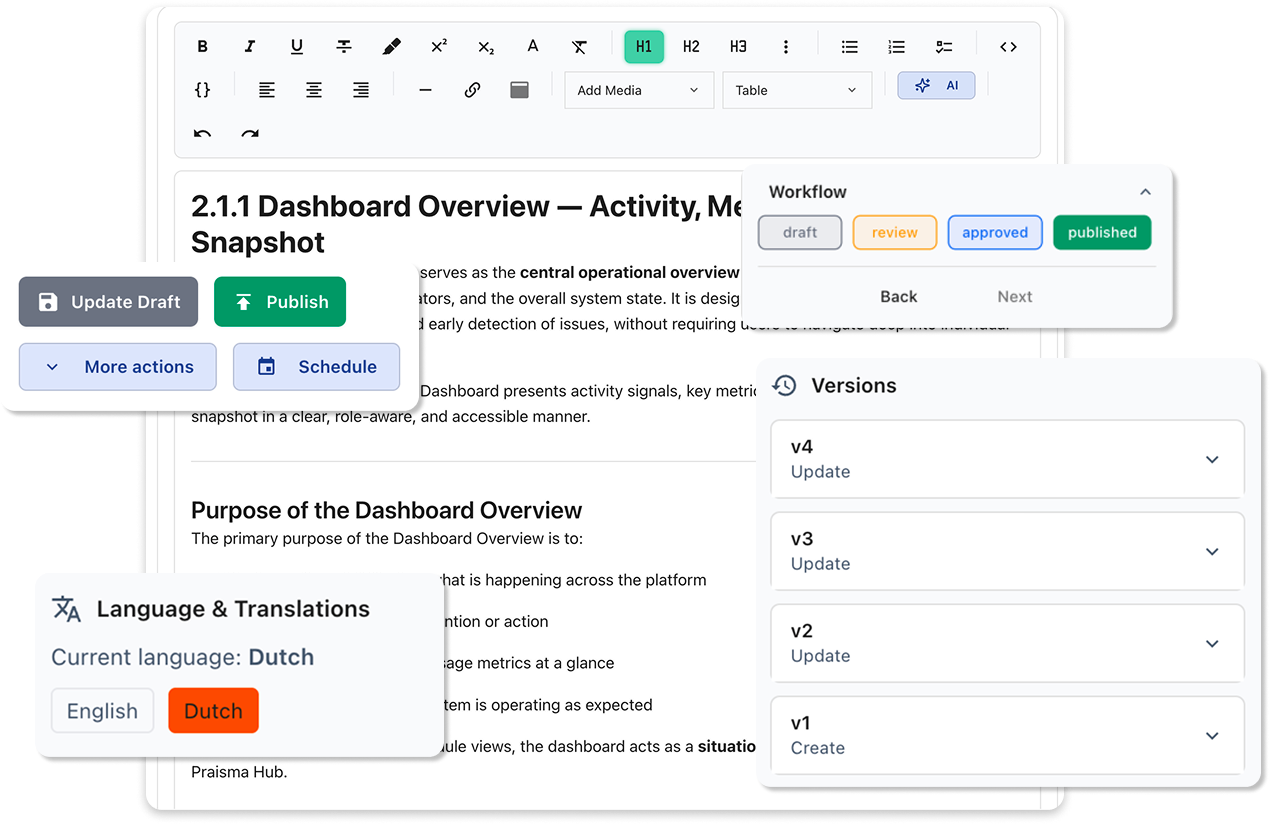Collapse the Workflow panel

coord(1146,192)
